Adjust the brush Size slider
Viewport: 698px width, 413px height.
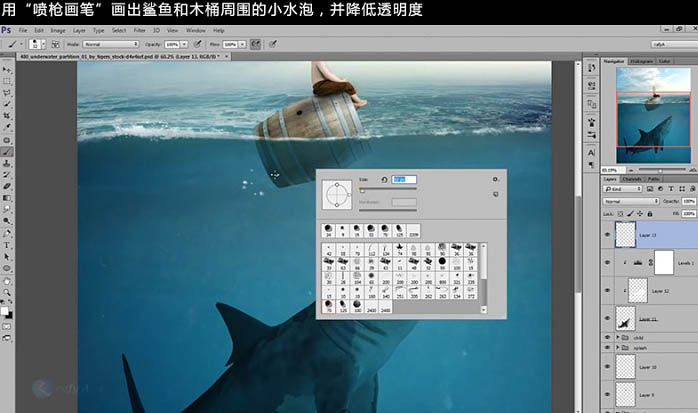(388, 190)
